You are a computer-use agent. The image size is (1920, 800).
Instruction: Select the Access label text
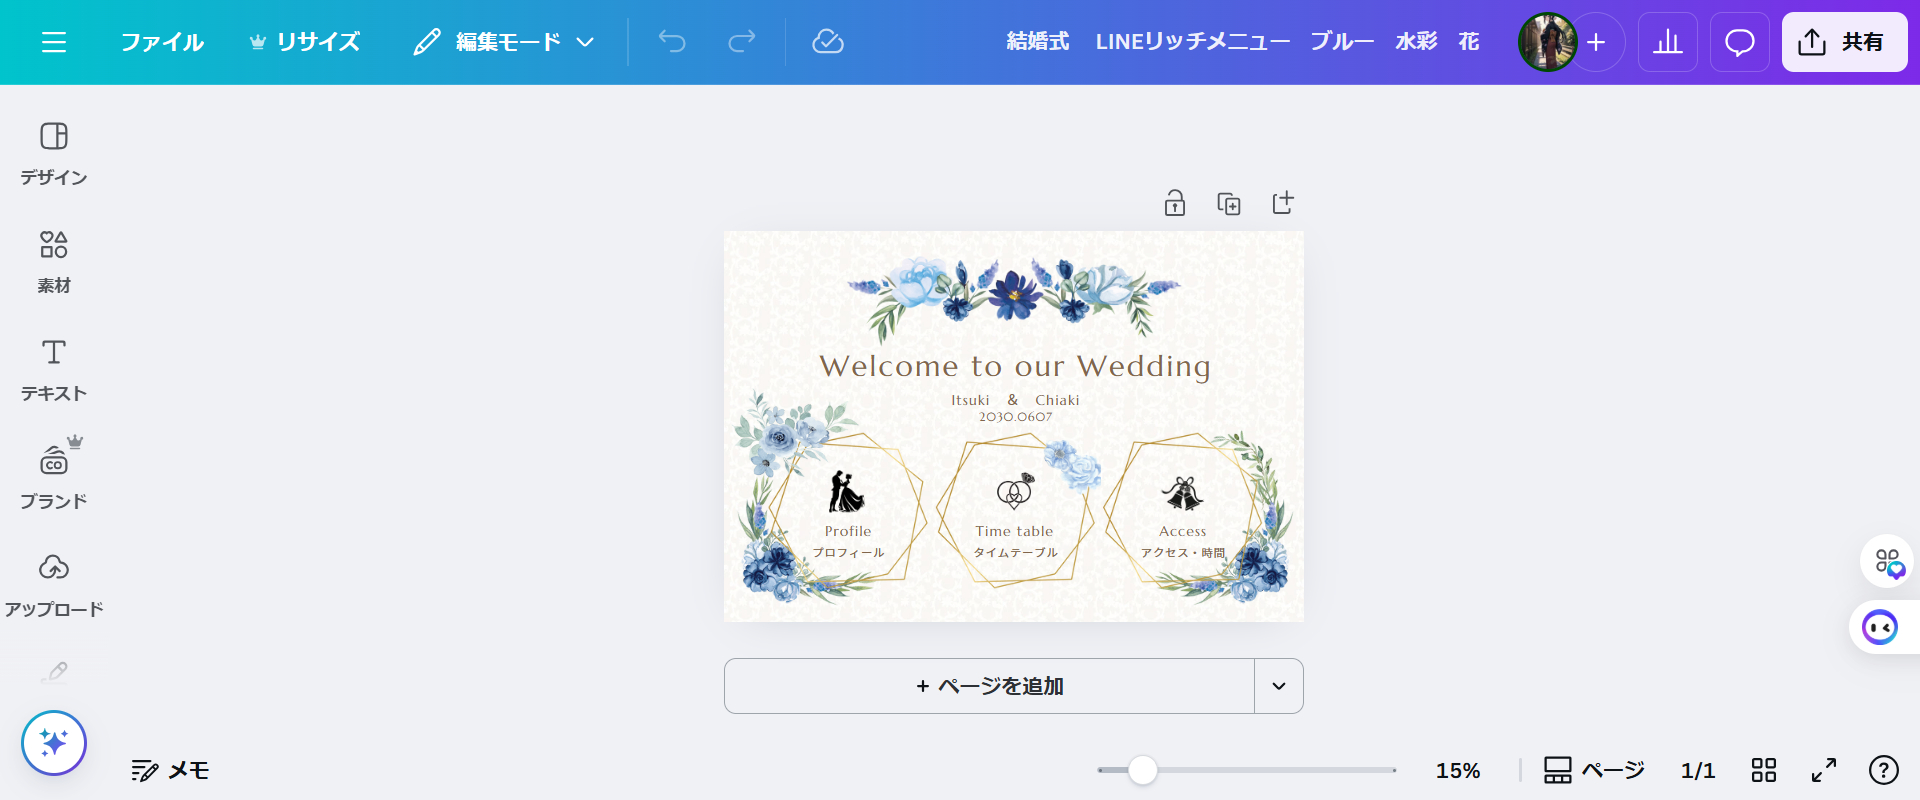tap(1183, 531)
